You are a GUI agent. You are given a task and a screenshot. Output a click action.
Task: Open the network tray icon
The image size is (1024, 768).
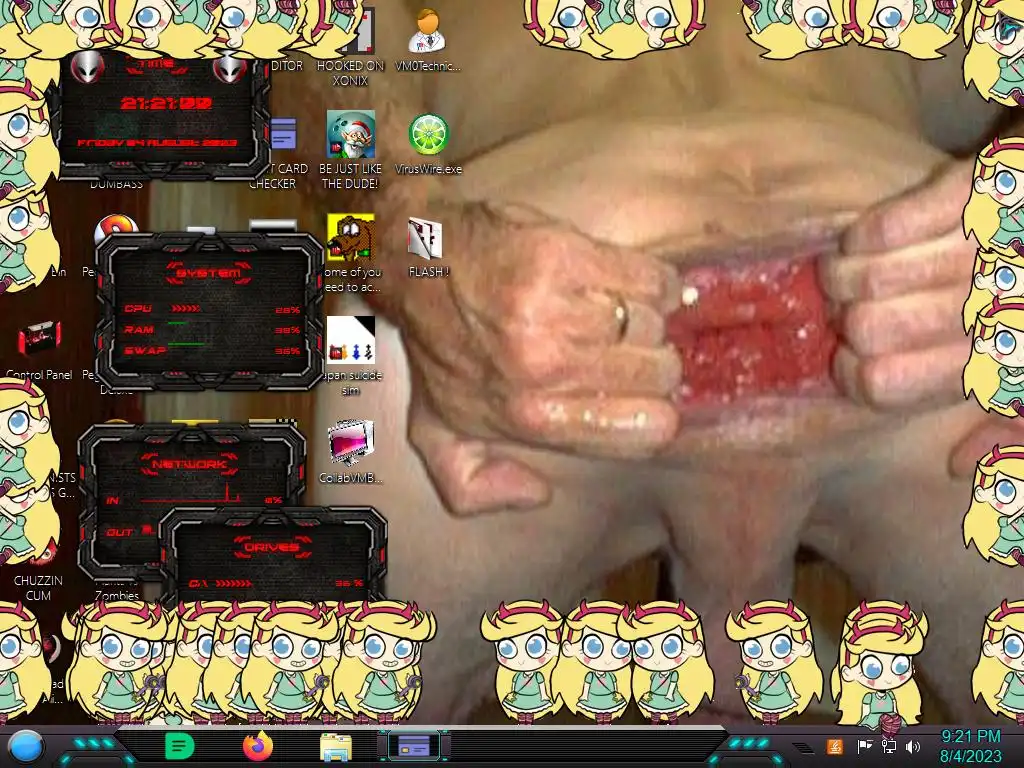[x=888, y=746]
